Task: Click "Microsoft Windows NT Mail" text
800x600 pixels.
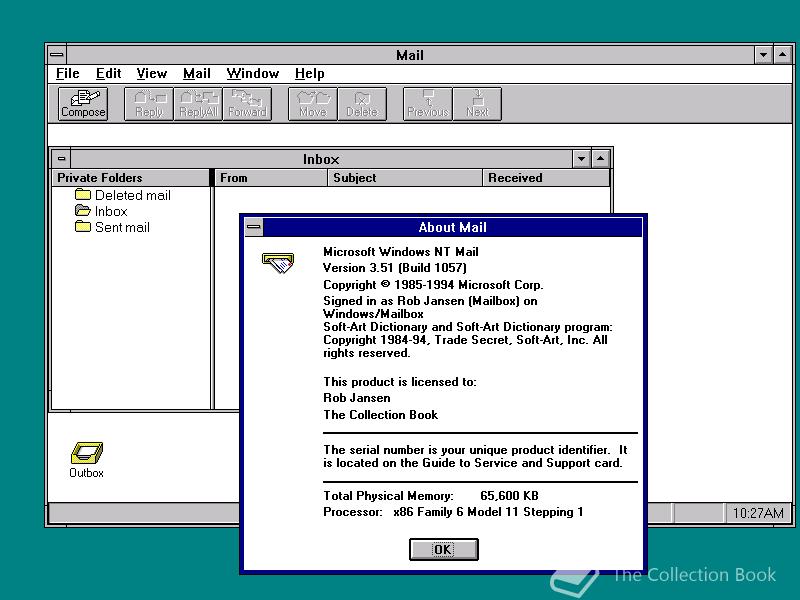Action: (x=401, y=252)
